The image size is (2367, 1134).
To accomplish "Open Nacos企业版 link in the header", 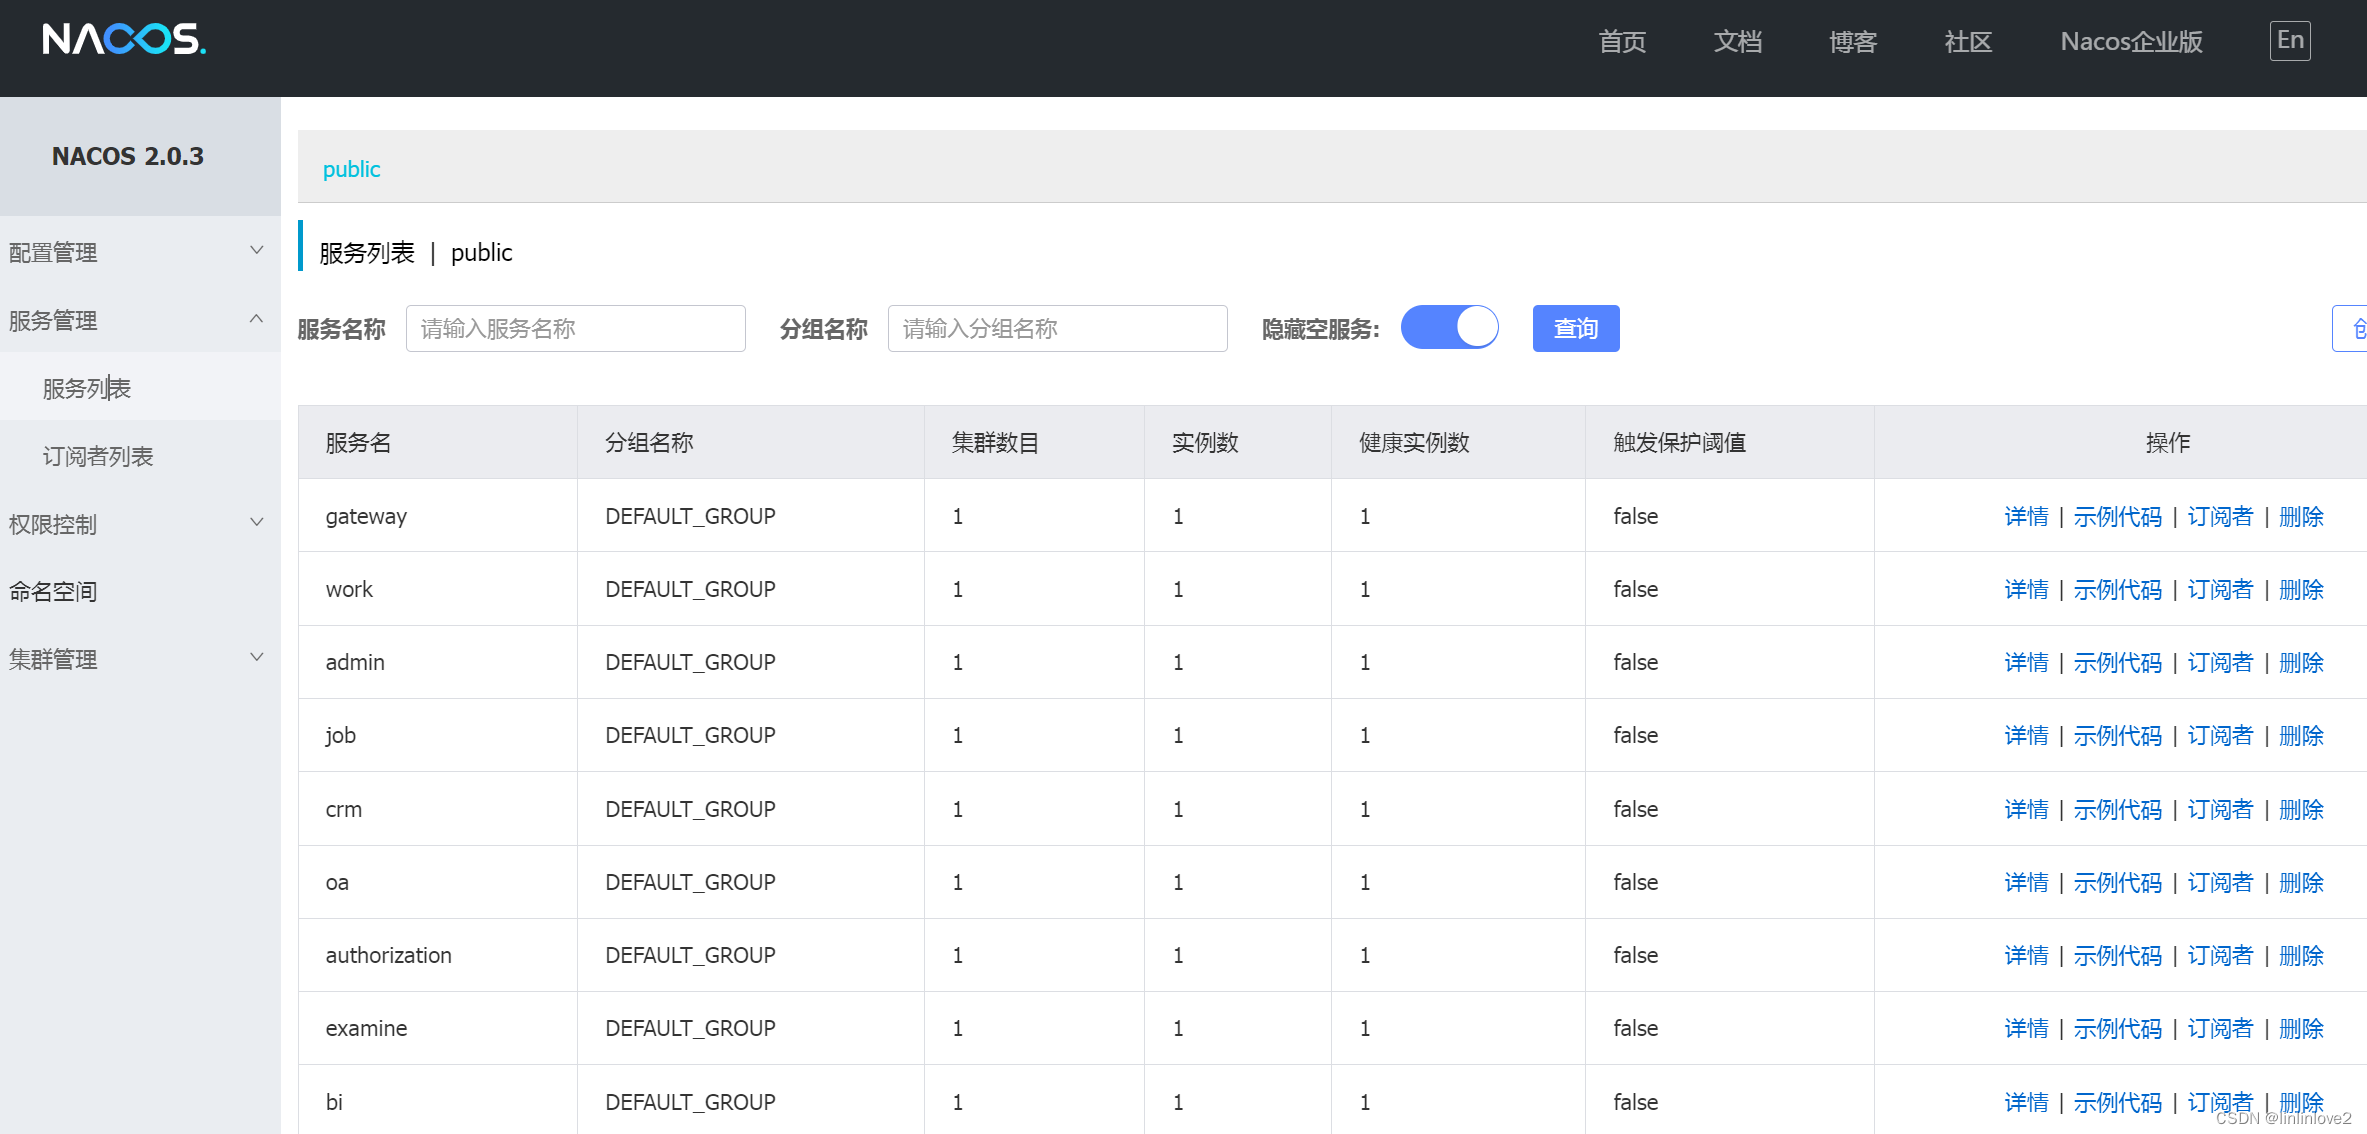I will tap(2131, 41).
